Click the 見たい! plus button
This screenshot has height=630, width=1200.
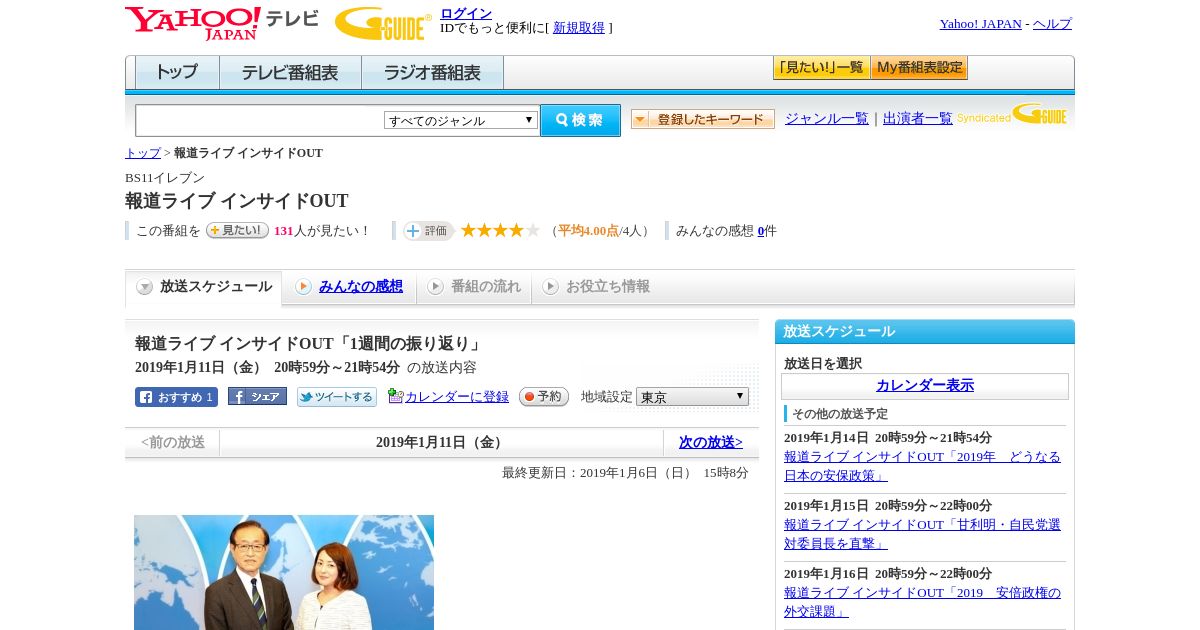coord(238,230)
